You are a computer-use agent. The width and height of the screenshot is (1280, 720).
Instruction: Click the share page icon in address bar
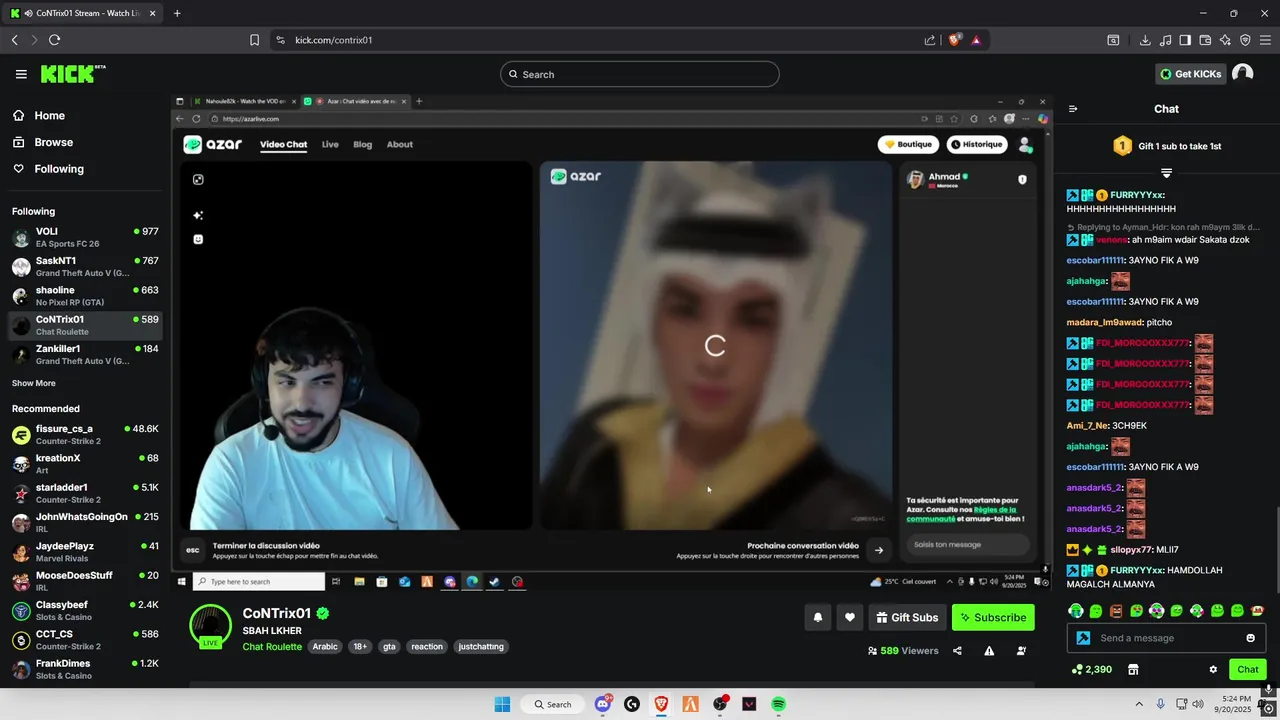[x=930, y=40]
